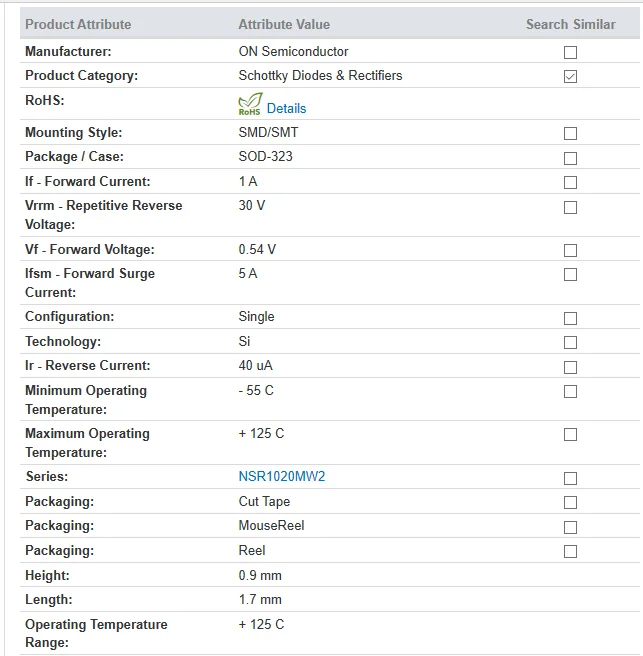The image size is (643, 656).
Task: Click the Manufacturer: label
Action: [68, 51]
